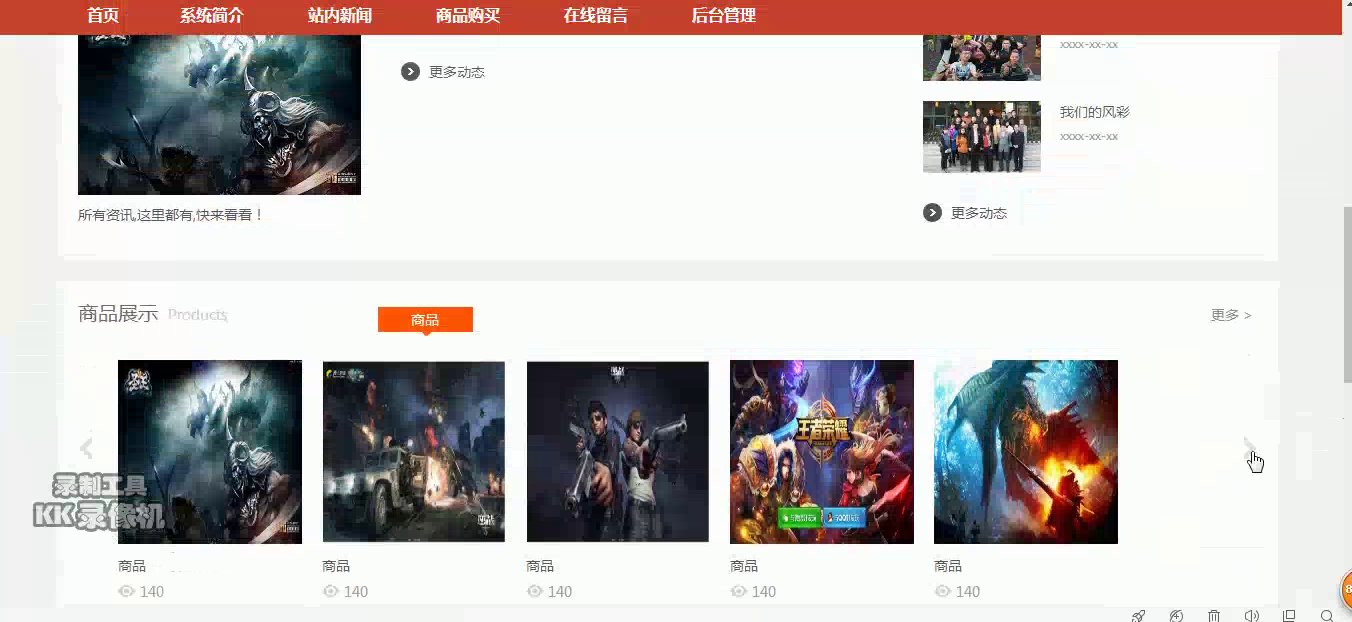The height and width of the screenshot is (622, 1352).
Task: Click the compass icon in the browser status bar
Action: click(x=1176, y=615)
